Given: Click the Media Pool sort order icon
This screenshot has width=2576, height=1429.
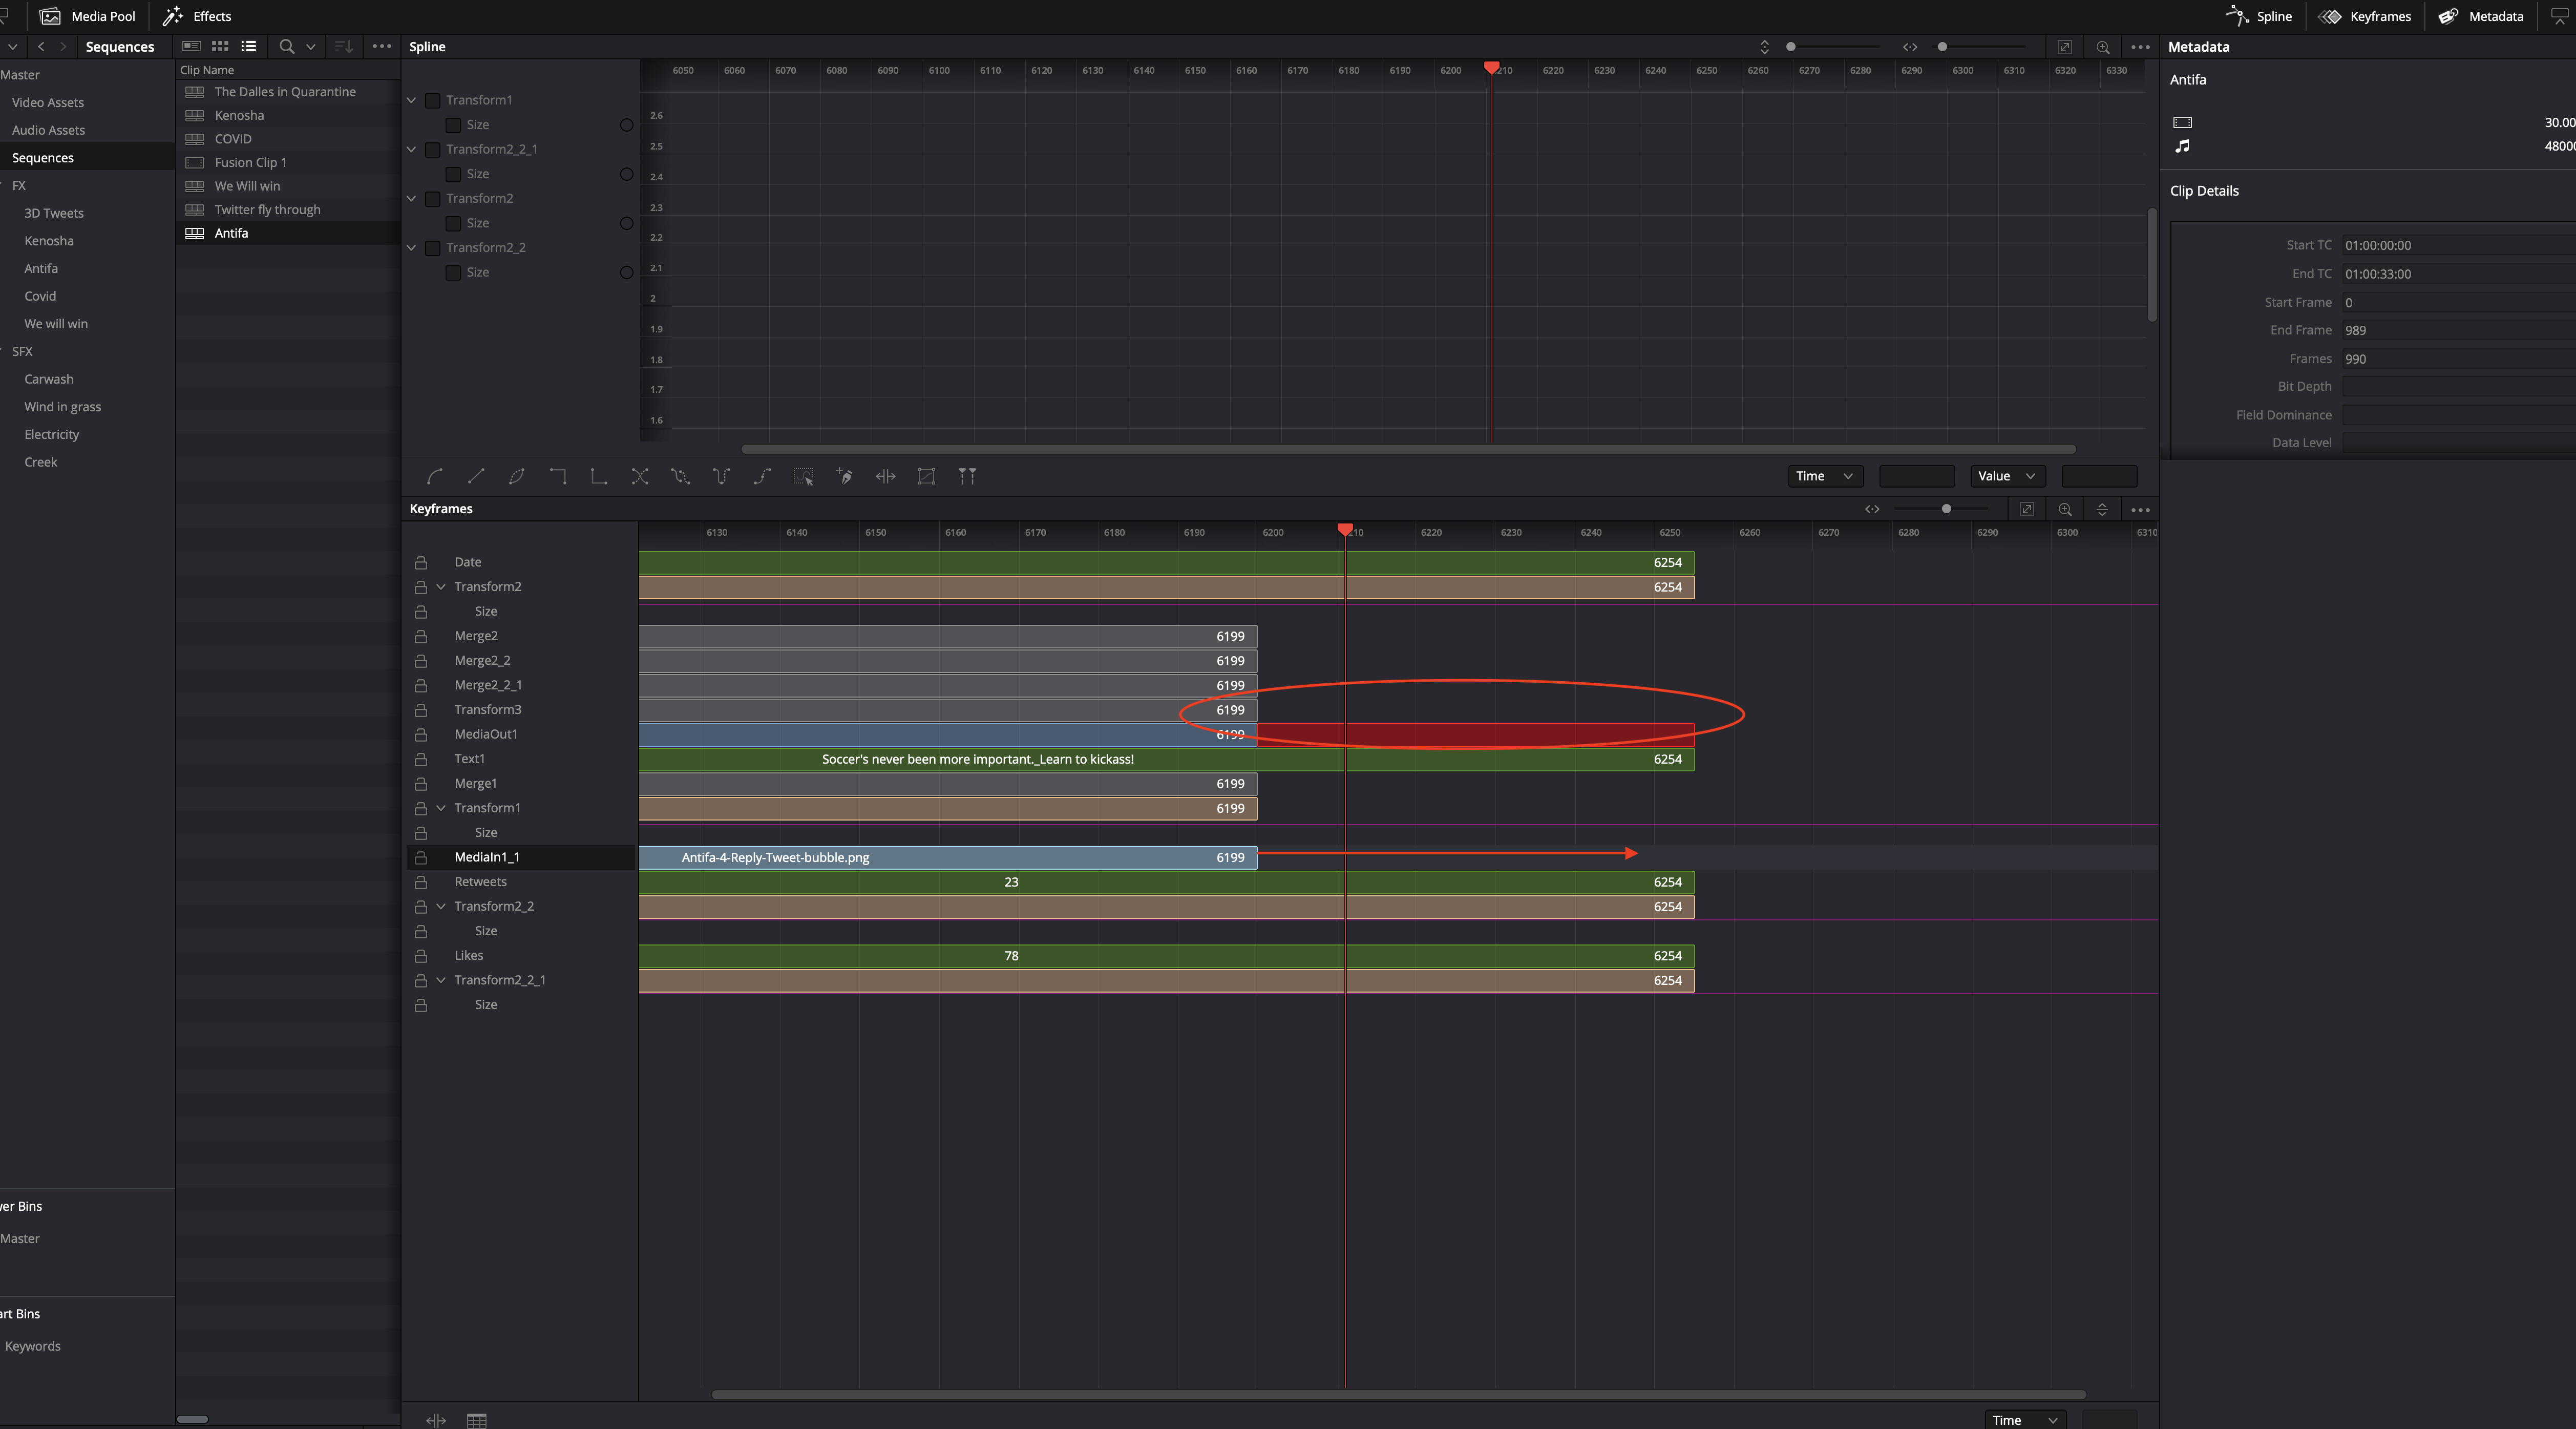Looking at the screenshot, I should pos(343,46).
